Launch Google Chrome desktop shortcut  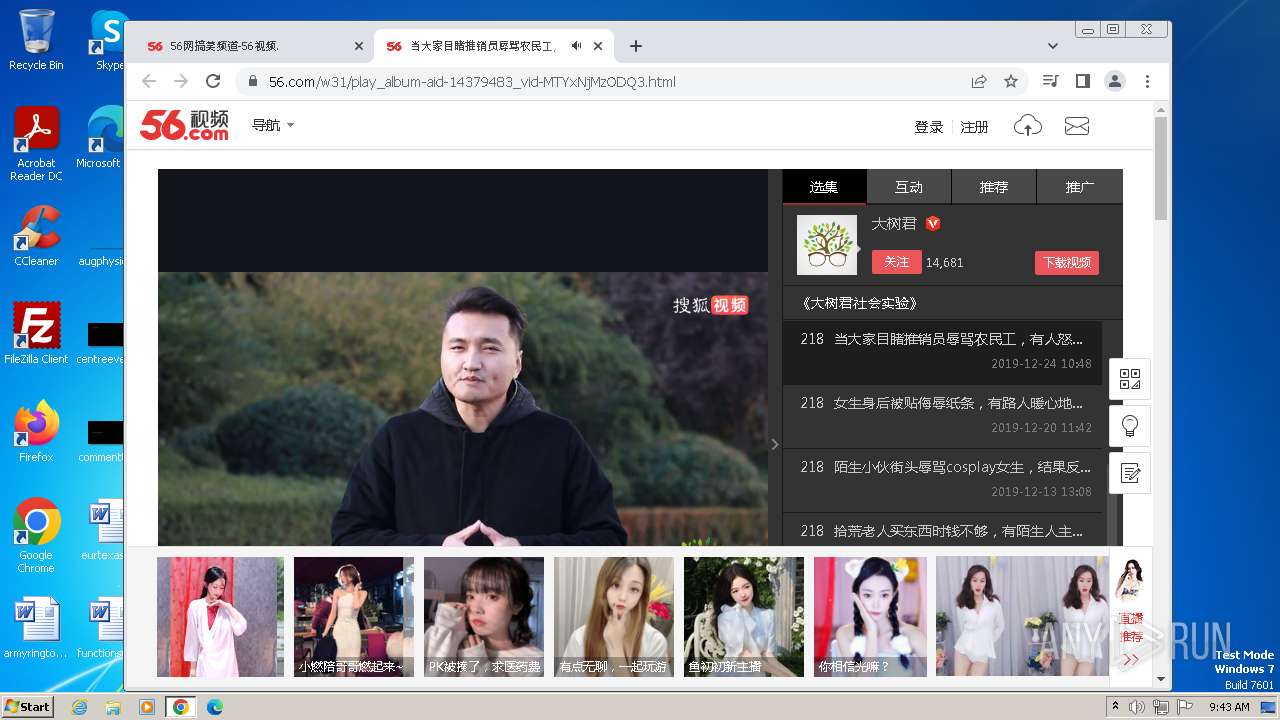pos(36,535)
